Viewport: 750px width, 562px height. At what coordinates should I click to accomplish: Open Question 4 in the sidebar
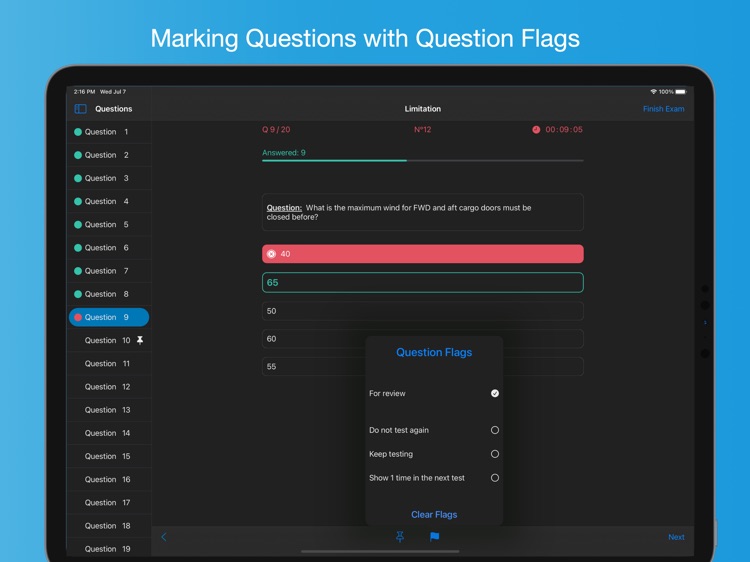(x=109, y=201)
